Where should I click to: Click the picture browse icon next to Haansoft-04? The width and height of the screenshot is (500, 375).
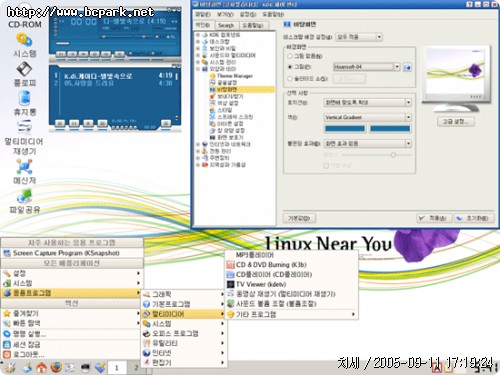407,67
